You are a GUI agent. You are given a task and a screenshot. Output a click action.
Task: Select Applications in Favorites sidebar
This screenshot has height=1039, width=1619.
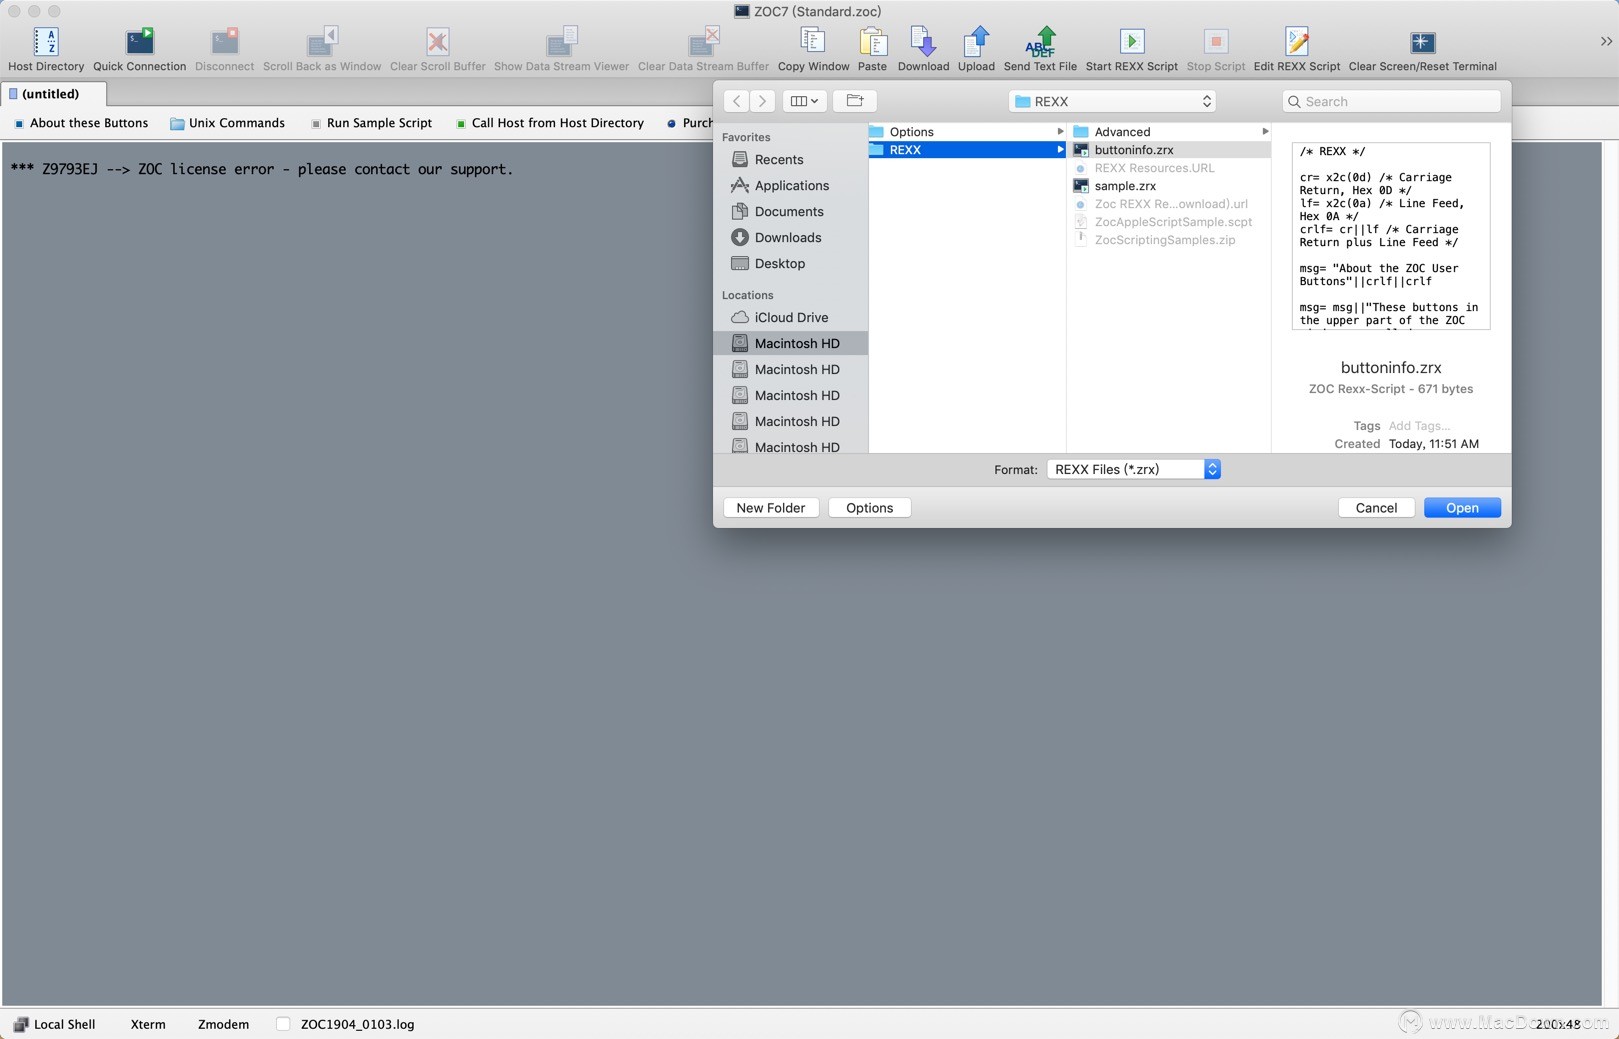click(x=792, y=186)
